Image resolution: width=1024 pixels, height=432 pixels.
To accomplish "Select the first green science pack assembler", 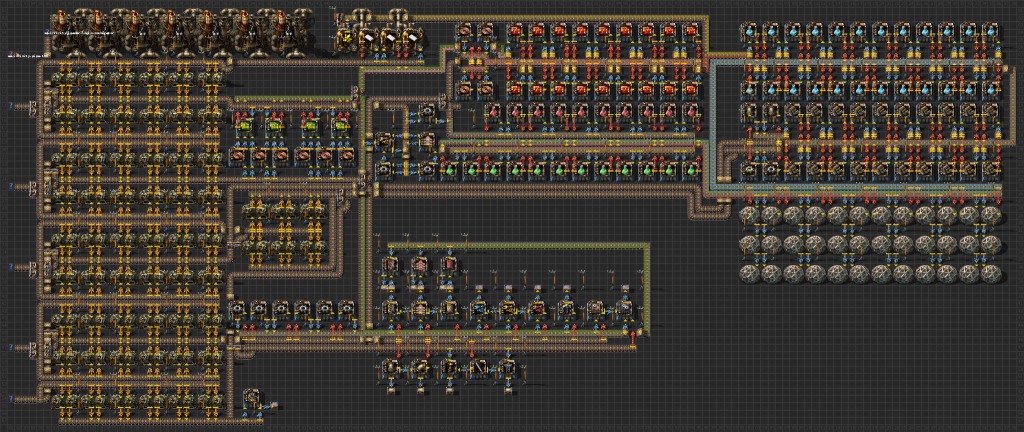I will pos(449,169).
